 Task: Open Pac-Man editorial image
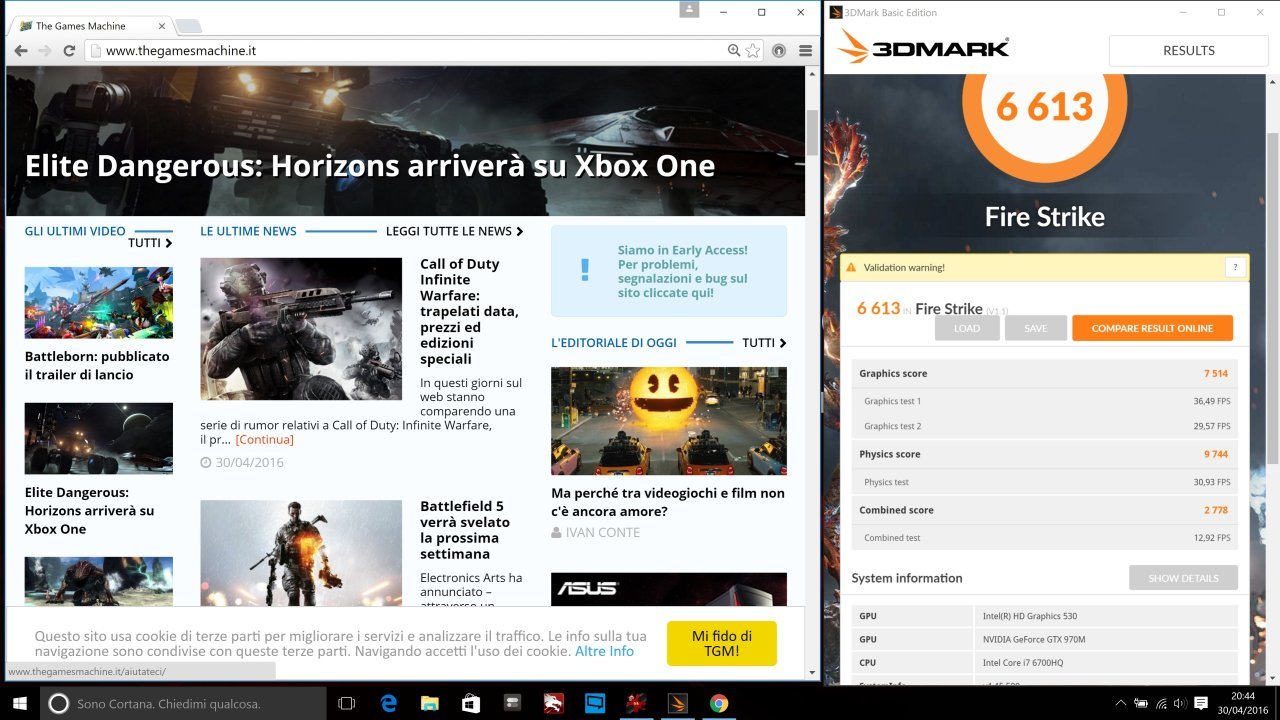[669, 421]
